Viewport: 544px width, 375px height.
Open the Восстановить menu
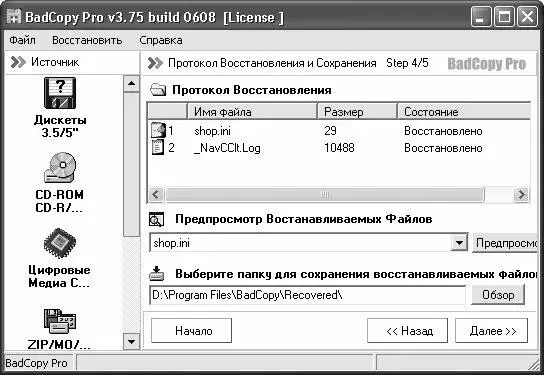click(x=87, y=40)
